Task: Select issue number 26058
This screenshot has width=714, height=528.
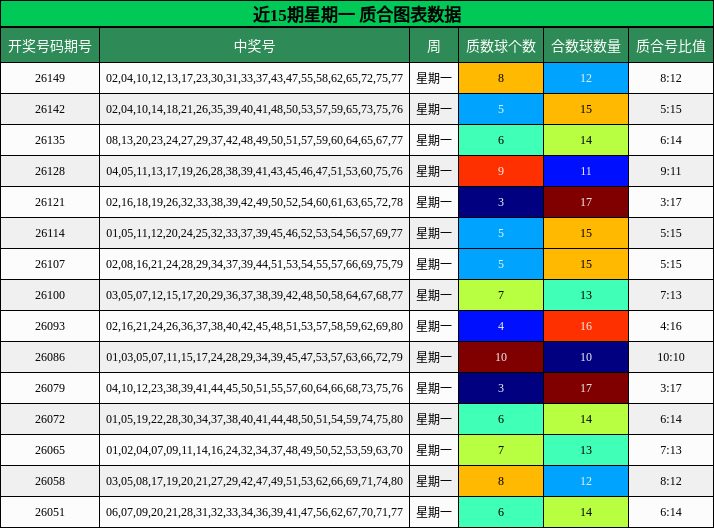Action: click(x=50, y=480)
